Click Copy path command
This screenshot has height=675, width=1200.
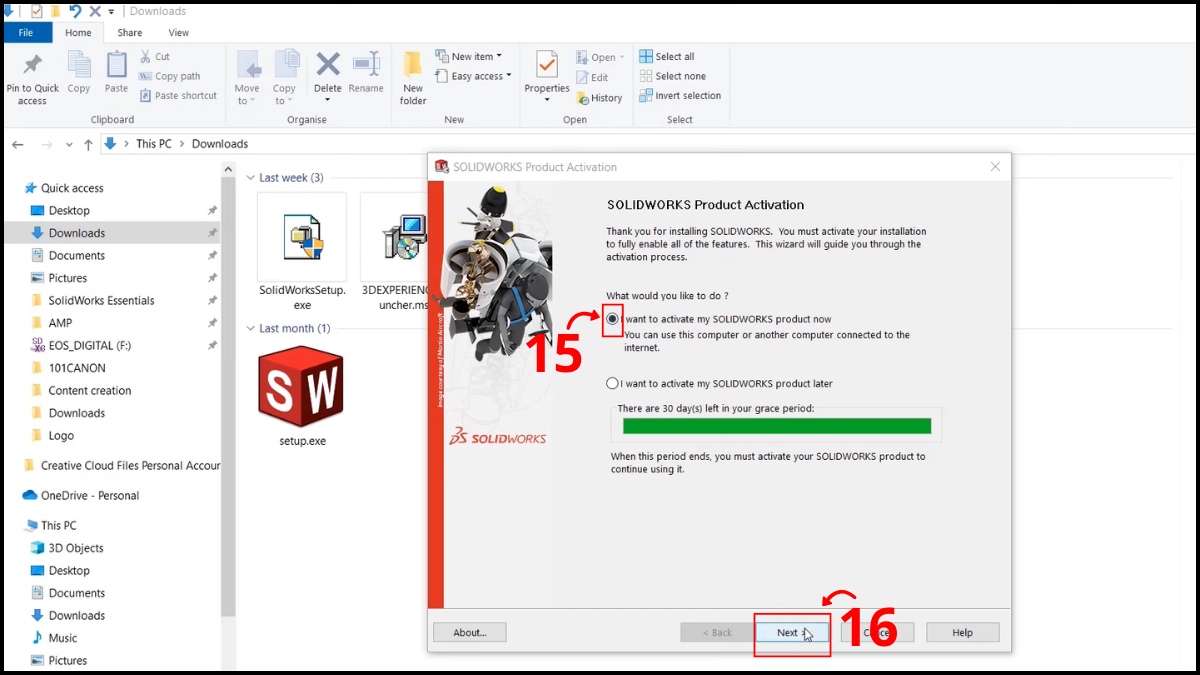[x=169, y=76]
